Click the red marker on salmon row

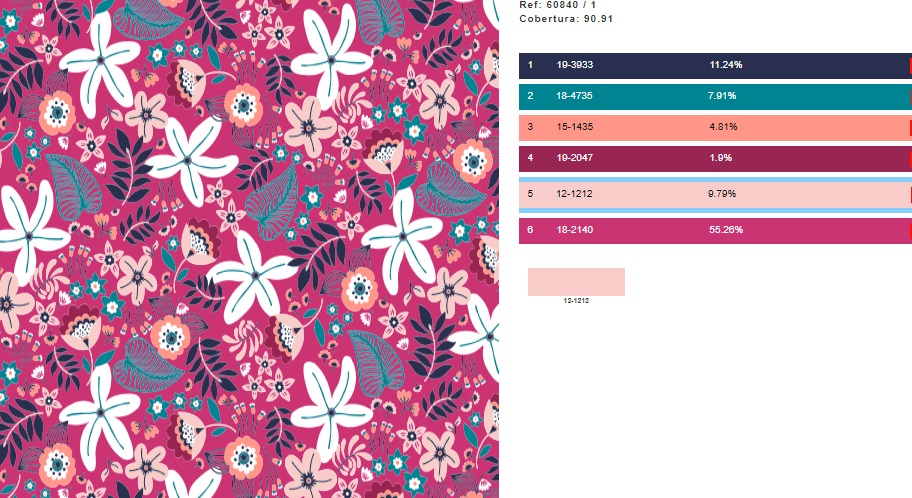[x=910, y=128]
